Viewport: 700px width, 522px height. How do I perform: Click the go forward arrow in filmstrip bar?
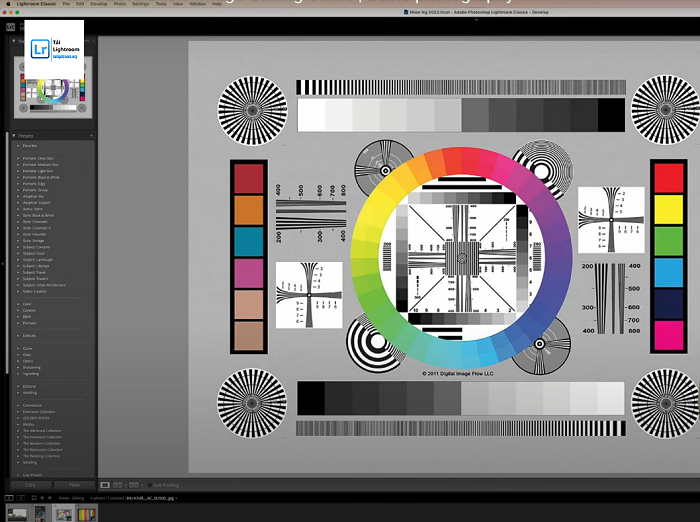click(x=50, y=497)
